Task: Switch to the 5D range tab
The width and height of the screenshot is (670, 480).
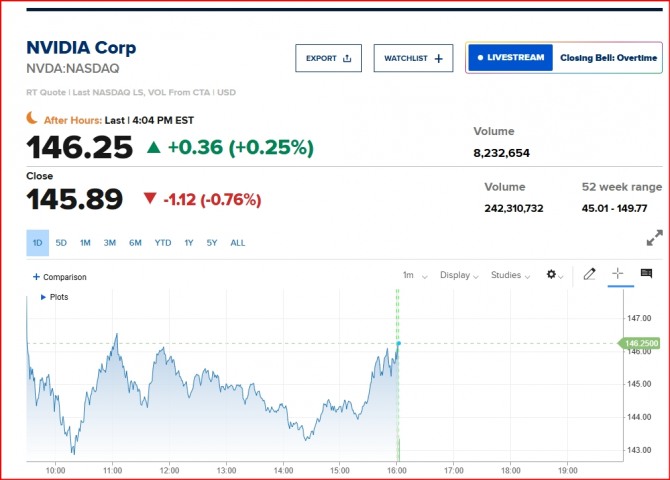Action: tap(61, 243)
